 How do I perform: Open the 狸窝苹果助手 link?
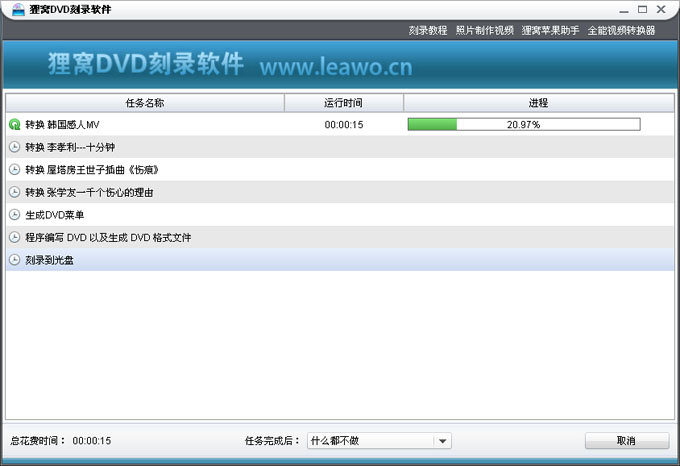pyautogui.click(x=550, y=30)
